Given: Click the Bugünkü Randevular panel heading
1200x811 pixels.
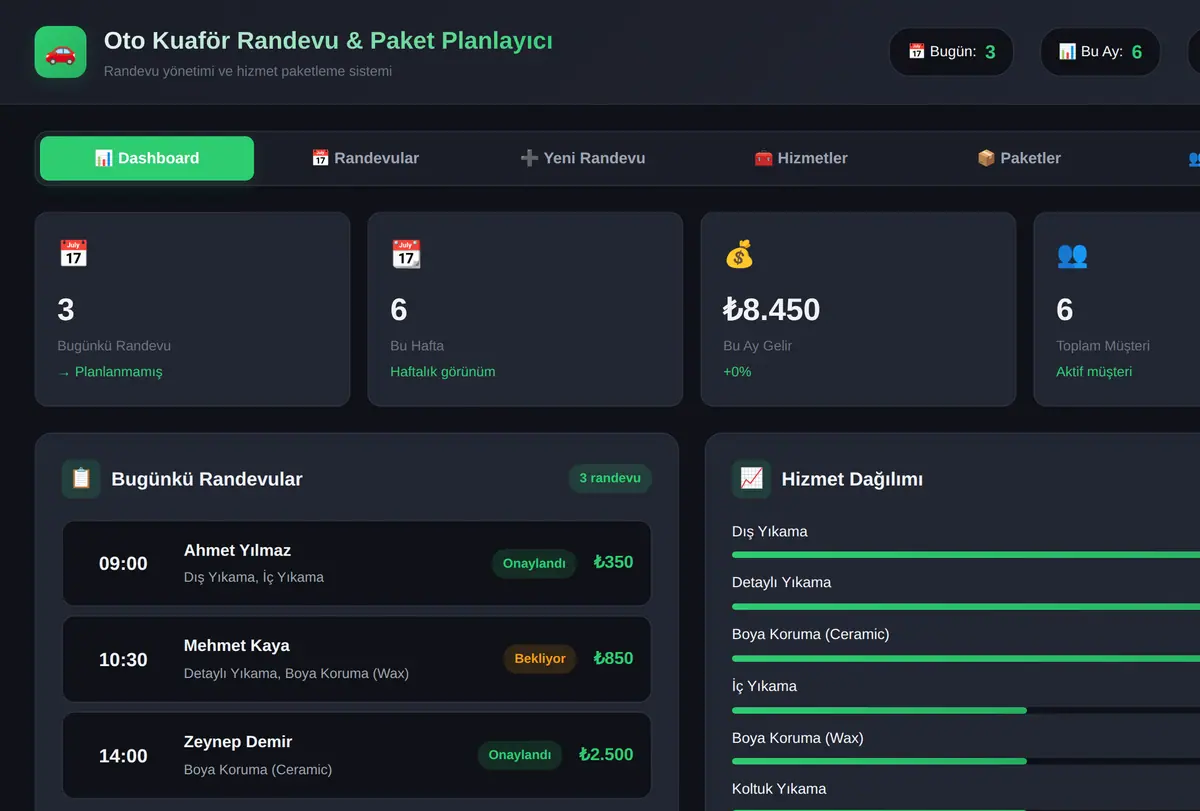Looking at the screenshot, I should point(207,479).
